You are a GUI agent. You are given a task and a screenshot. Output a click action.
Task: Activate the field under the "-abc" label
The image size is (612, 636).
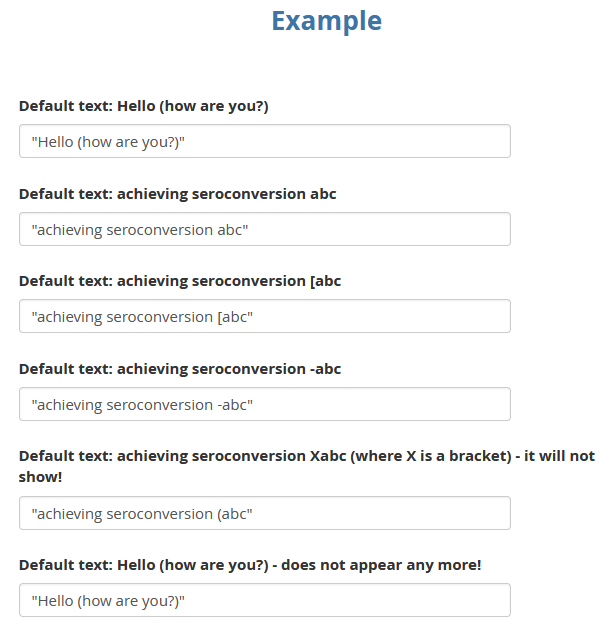[264, 404]
